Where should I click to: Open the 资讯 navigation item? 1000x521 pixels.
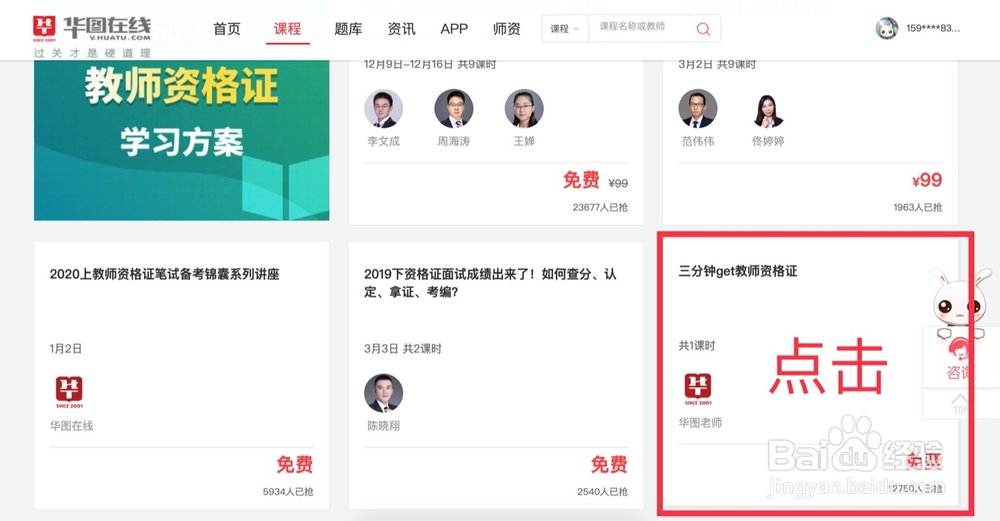[401, 29]
